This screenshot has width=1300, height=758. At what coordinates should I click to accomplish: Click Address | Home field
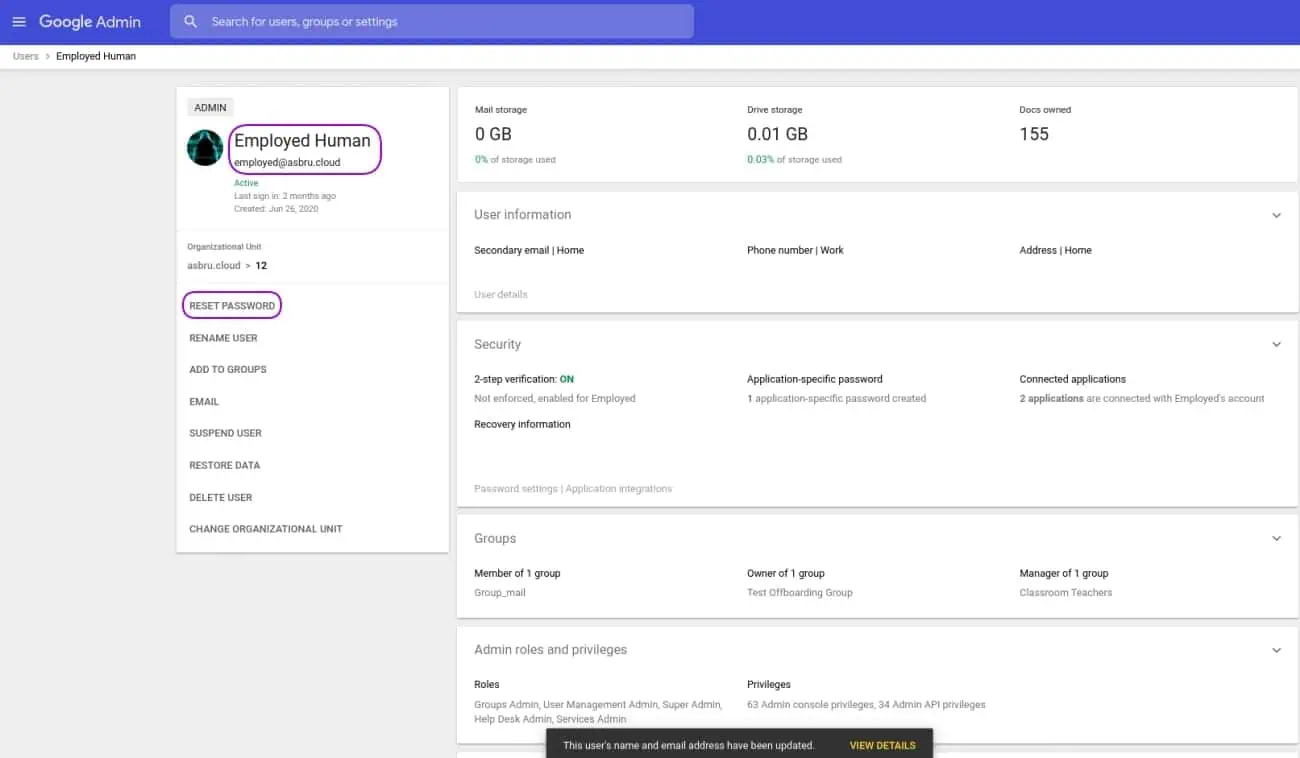coord(1055,250)
